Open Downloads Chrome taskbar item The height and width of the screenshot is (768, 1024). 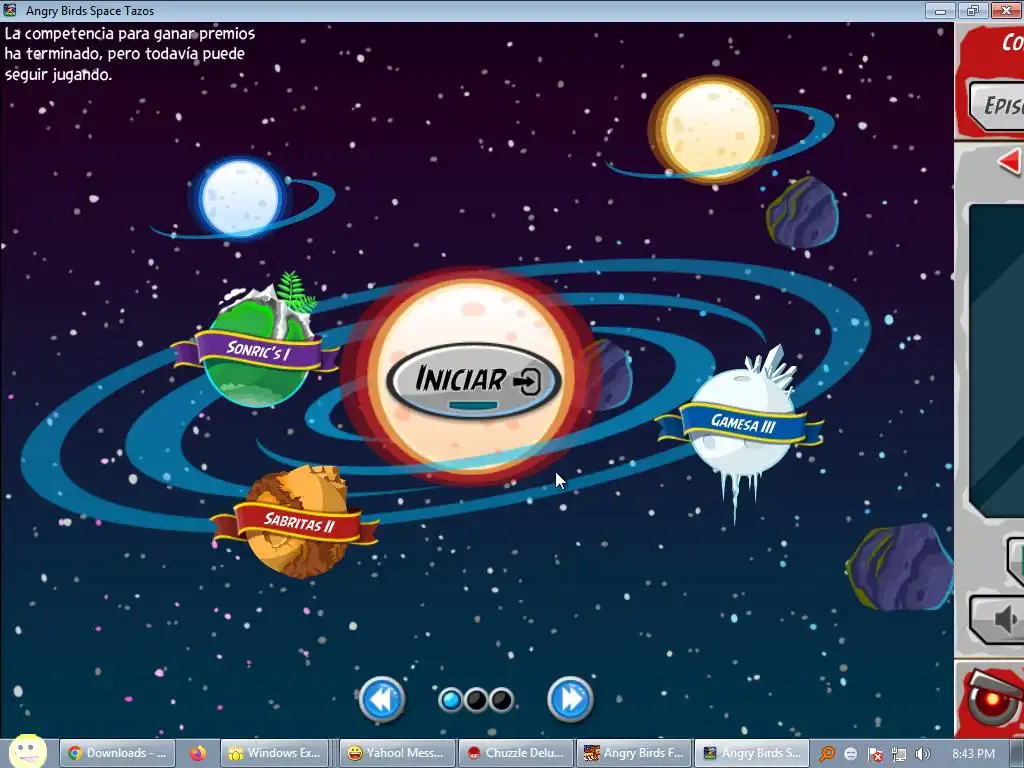pos(118,753)
